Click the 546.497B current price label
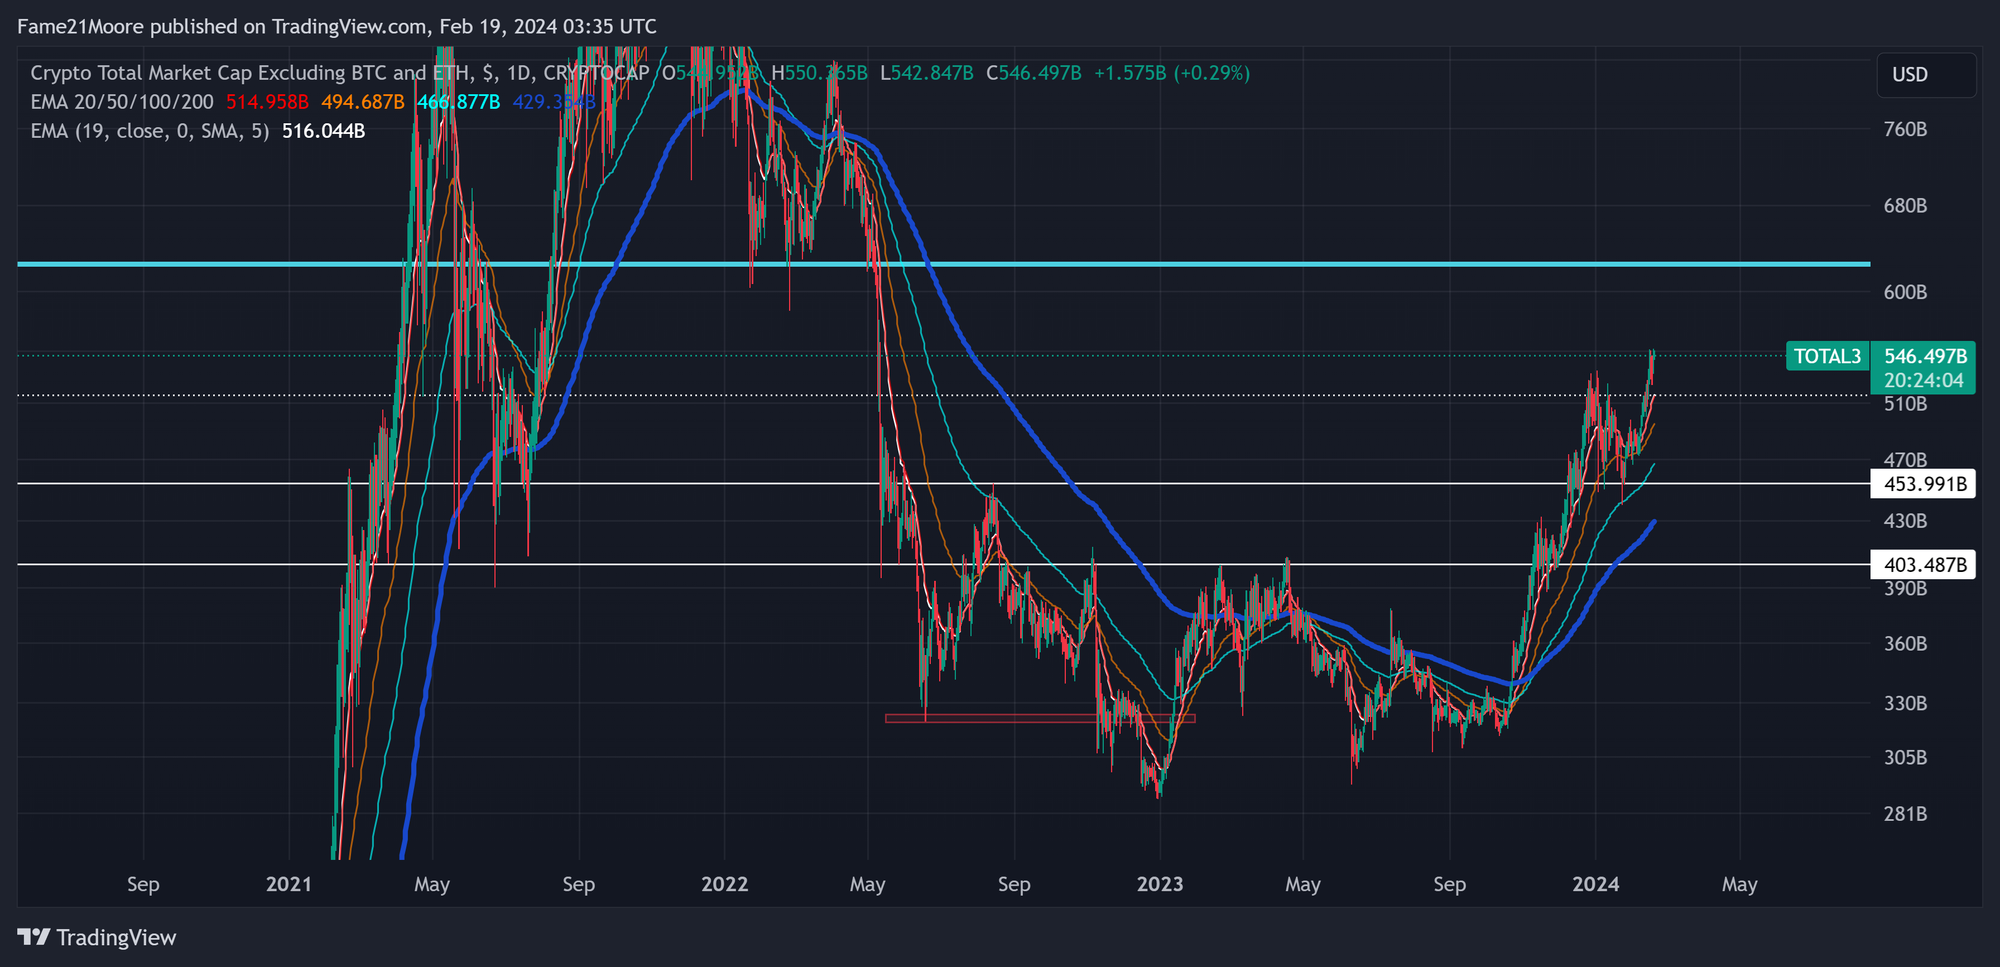 (1924, 356)
